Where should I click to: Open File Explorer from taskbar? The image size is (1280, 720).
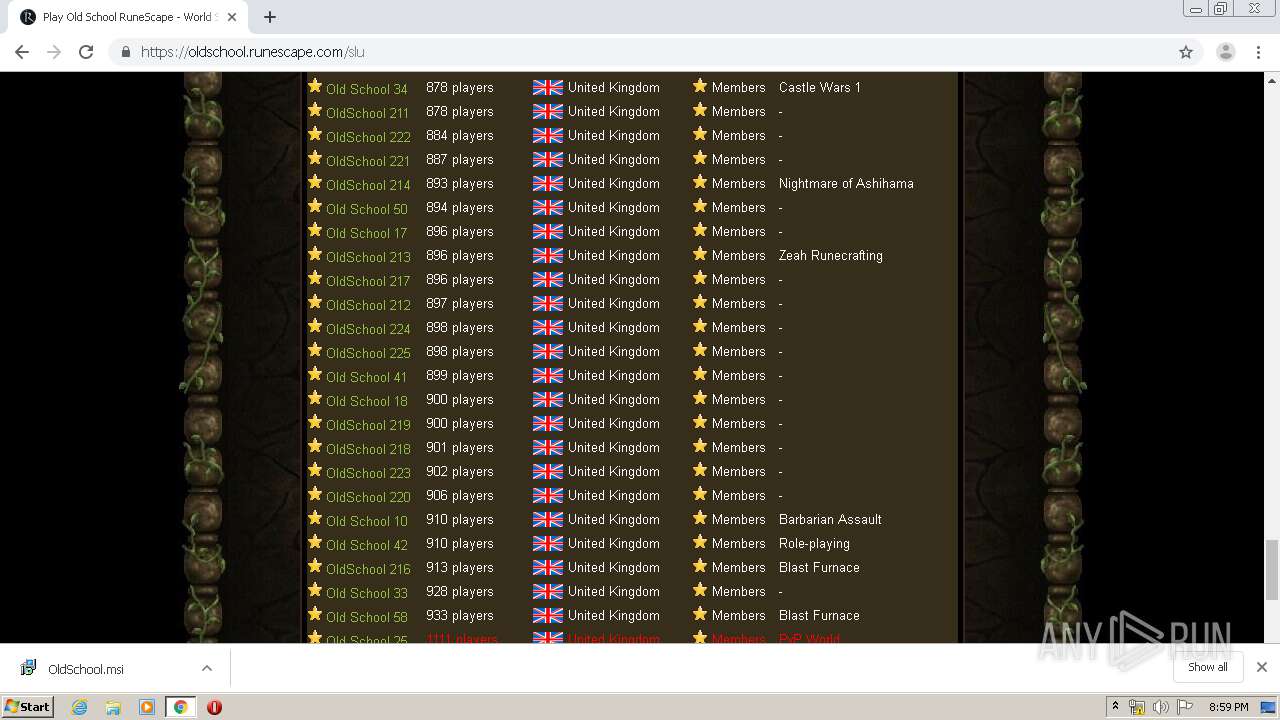pyautogui.click(x=113, y=707)
